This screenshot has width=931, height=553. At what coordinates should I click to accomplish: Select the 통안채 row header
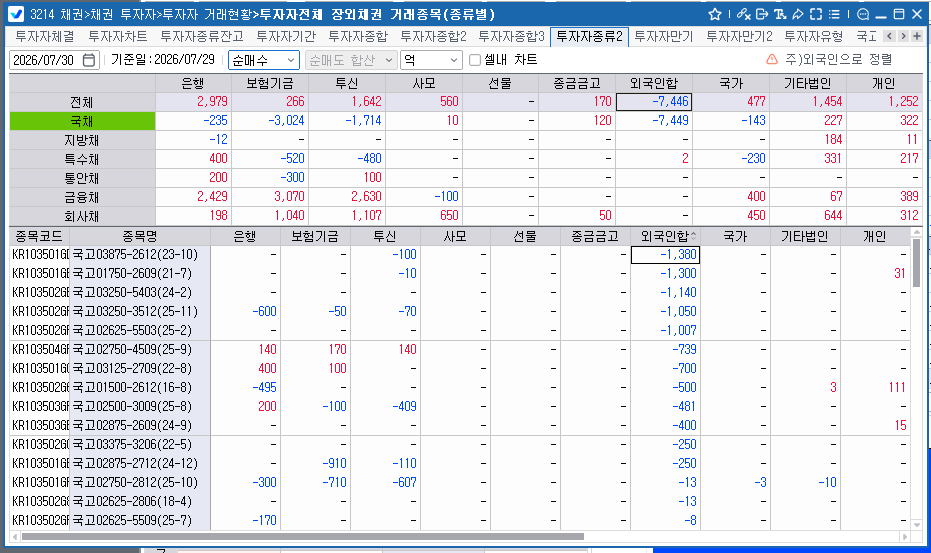[82, 178]
